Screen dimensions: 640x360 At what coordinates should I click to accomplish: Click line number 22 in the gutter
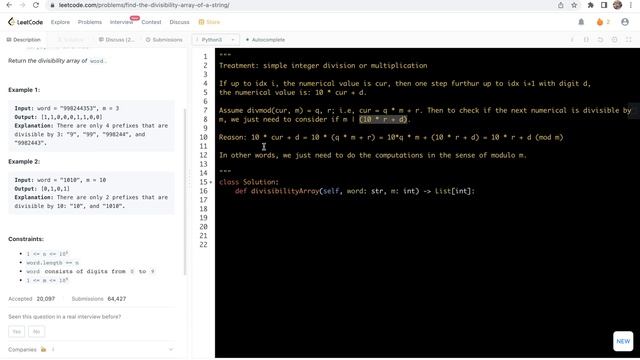pyautogui.click(x=203, y=245)
